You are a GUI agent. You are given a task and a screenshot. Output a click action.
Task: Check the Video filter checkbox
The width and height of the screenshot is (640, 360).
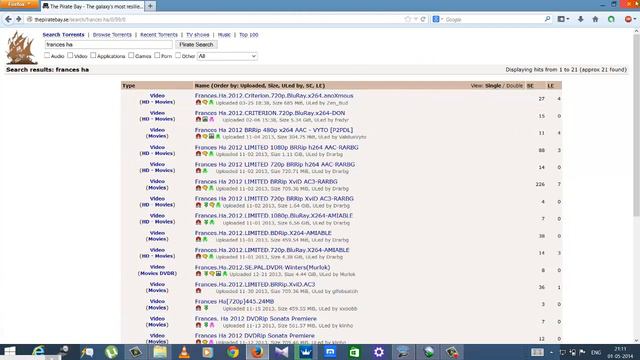(x=70, y=55)
